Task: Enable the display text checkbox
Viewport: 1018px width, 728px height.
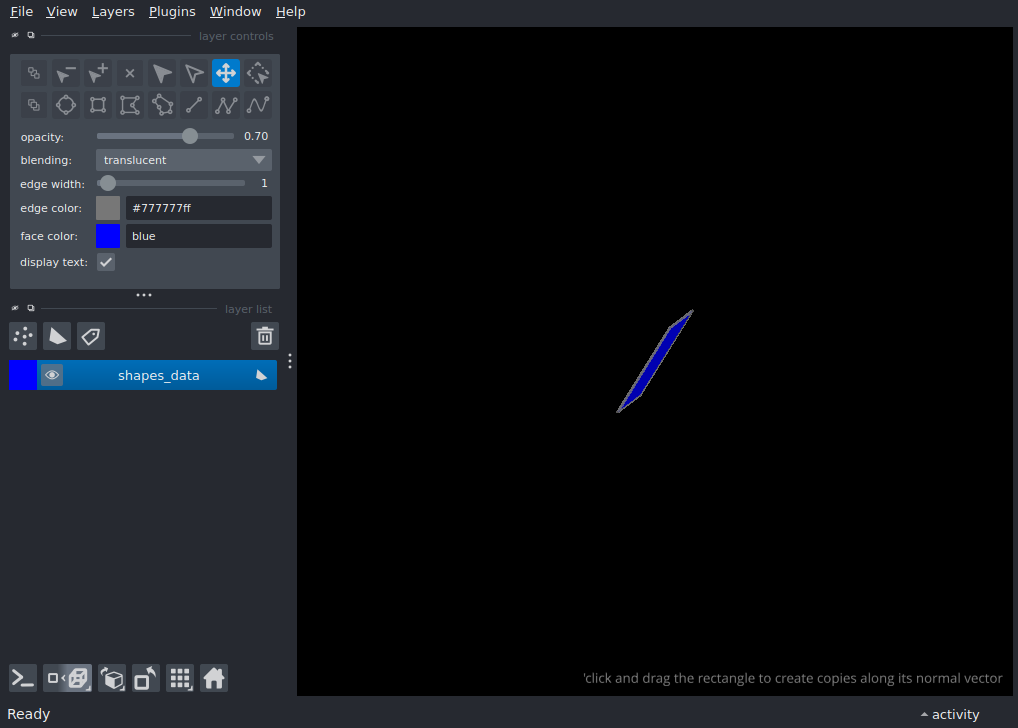Action: tap(105, 261)
